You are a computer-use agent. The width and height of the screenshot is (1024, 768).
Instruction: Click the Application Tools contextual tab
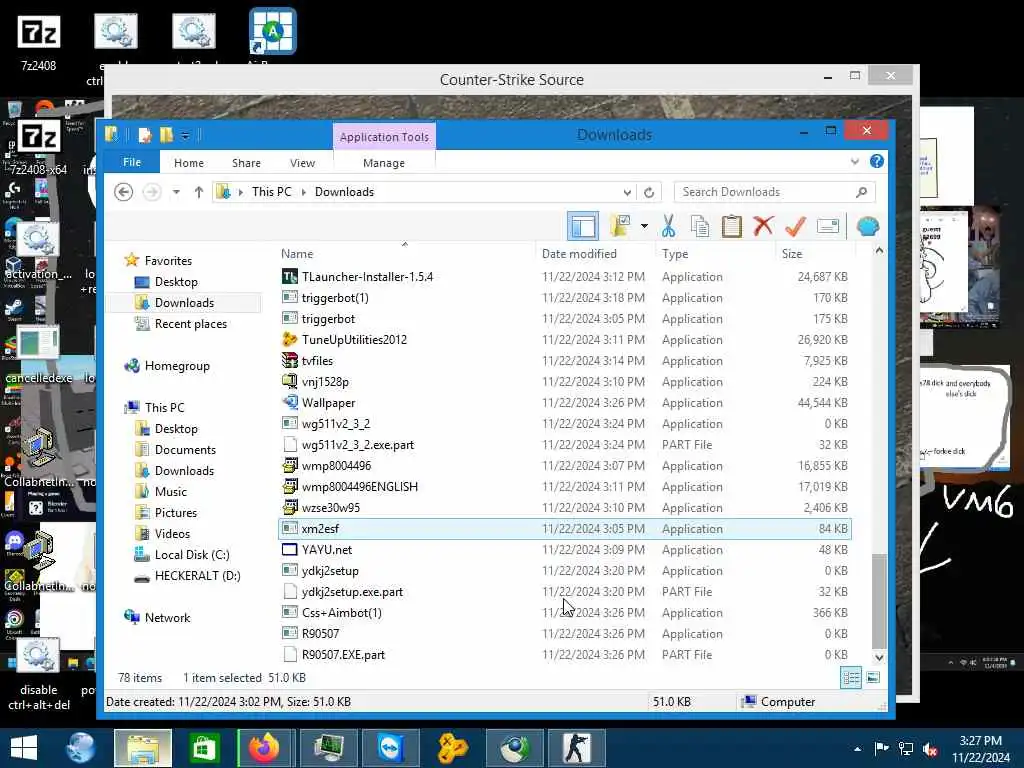click(x=384, y=136)
